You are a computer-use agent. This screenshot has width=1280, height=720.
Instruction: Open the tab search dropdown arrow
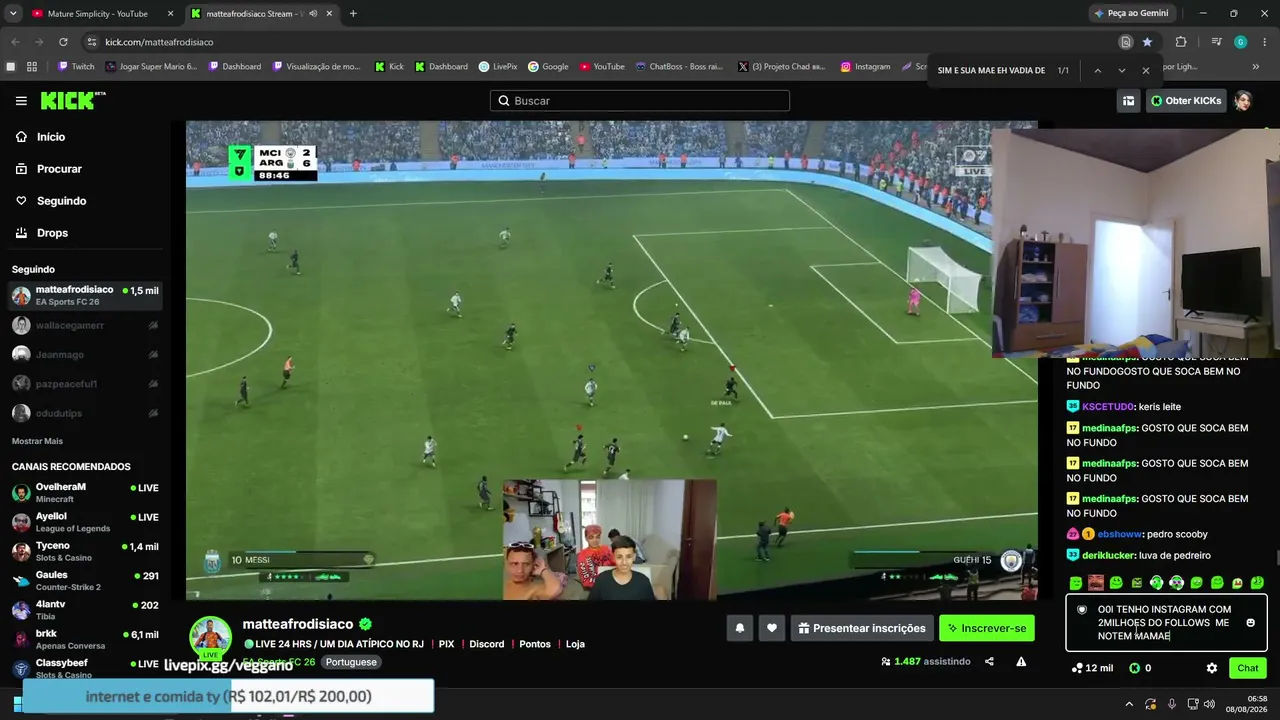tap(13, 14)
